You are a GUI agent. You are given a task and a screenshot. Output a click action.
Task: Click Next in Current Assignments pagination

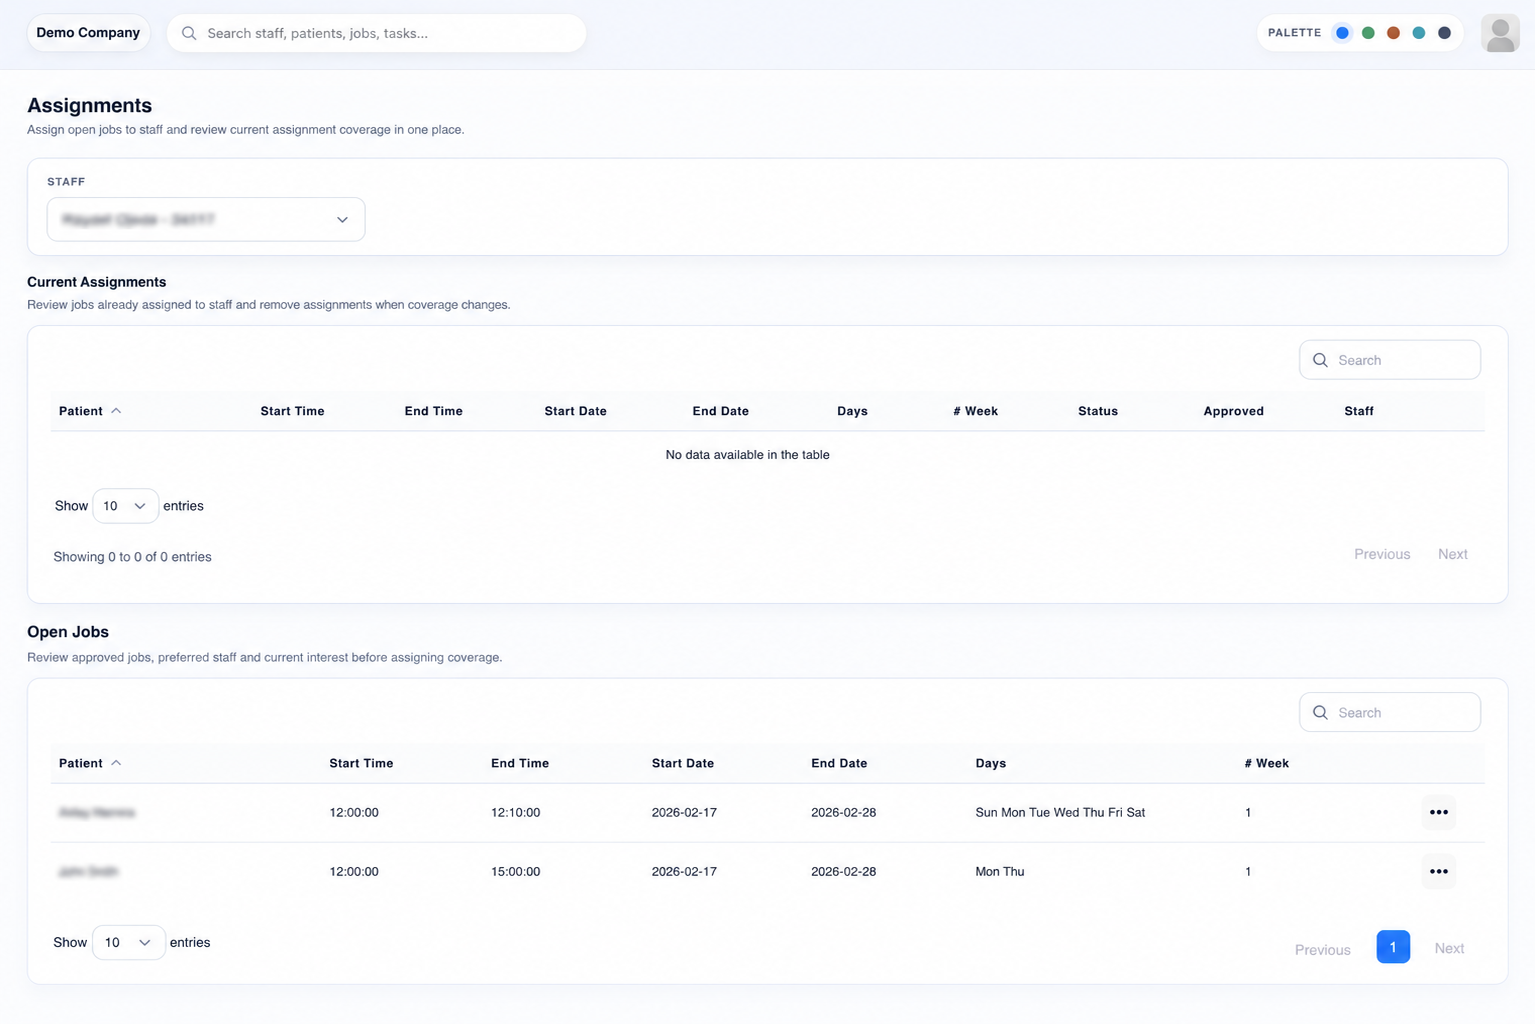pos(1452,554)
